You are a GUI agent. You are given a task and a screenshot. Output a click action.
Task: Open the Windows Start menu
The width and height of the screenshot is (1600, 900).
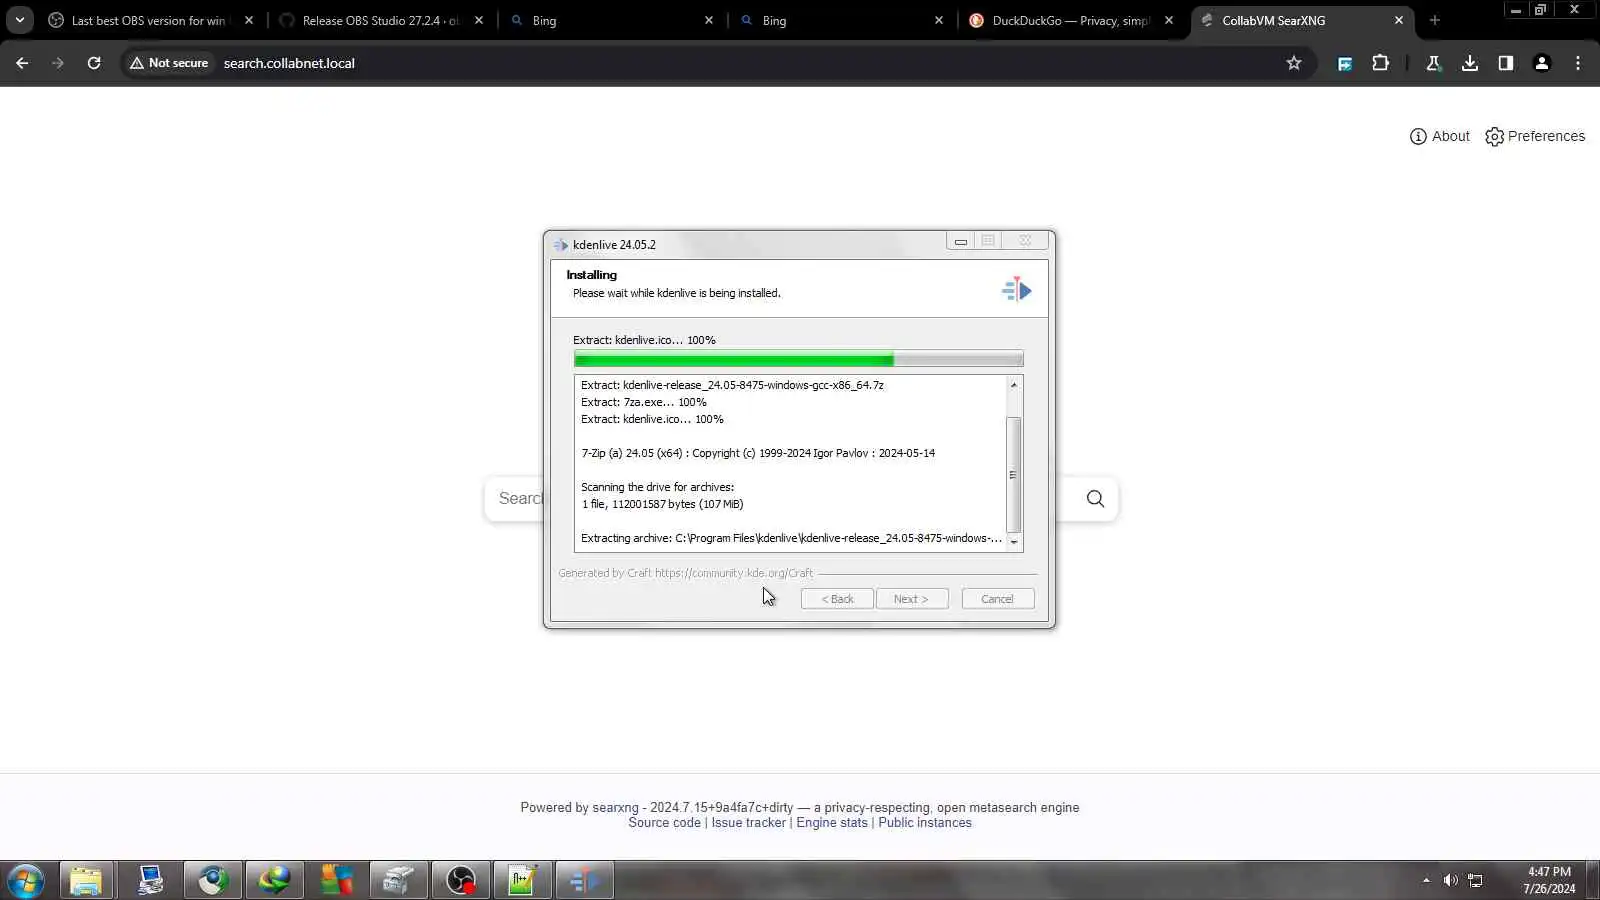tap(26, 881)
